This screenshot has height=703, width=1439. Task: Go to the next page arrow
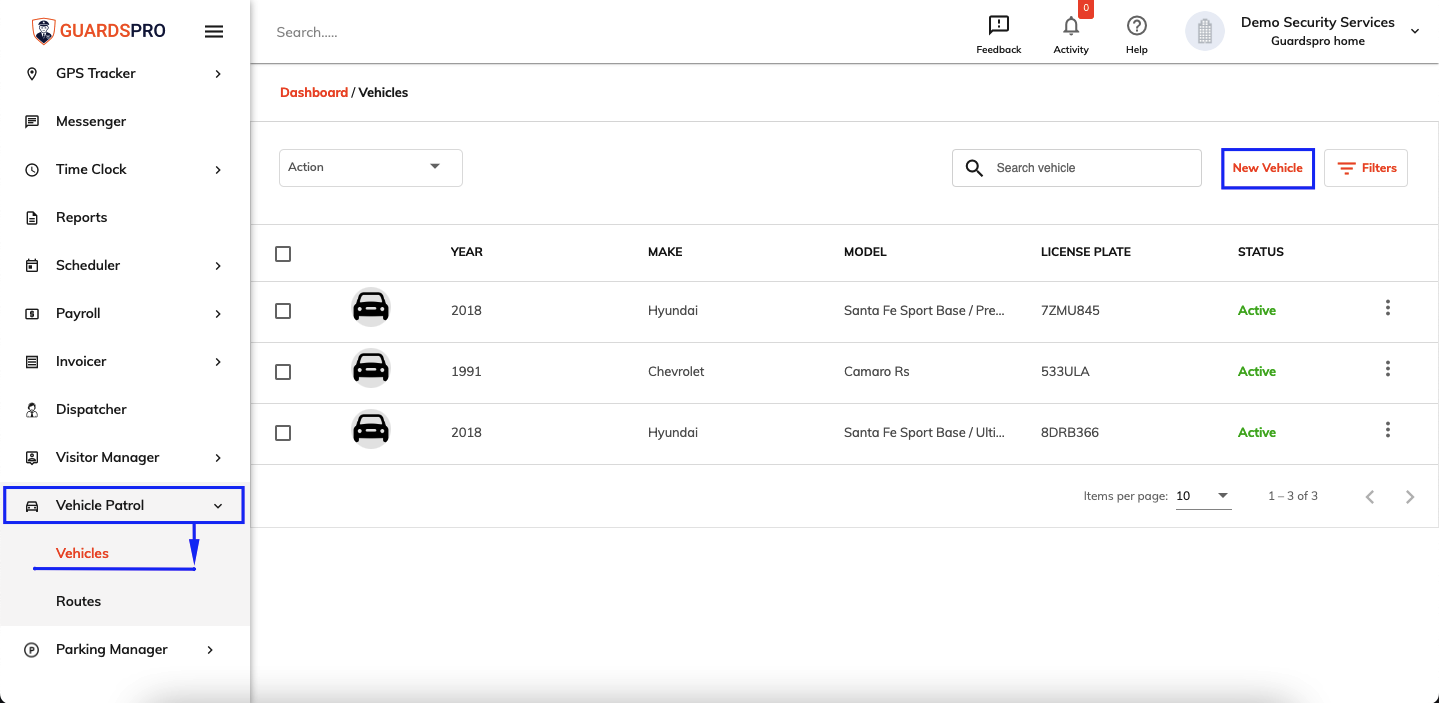(x=1410, y=496)
